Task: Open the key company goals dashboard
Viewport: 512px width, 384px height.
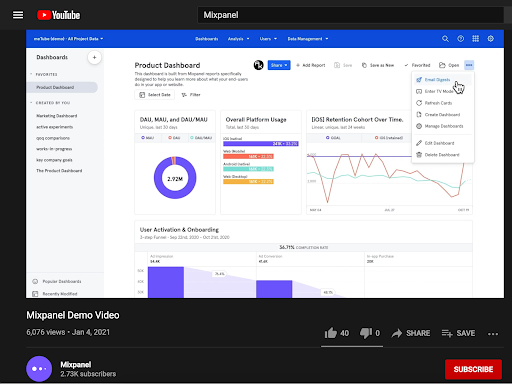Action: click(x=54, y=160)
